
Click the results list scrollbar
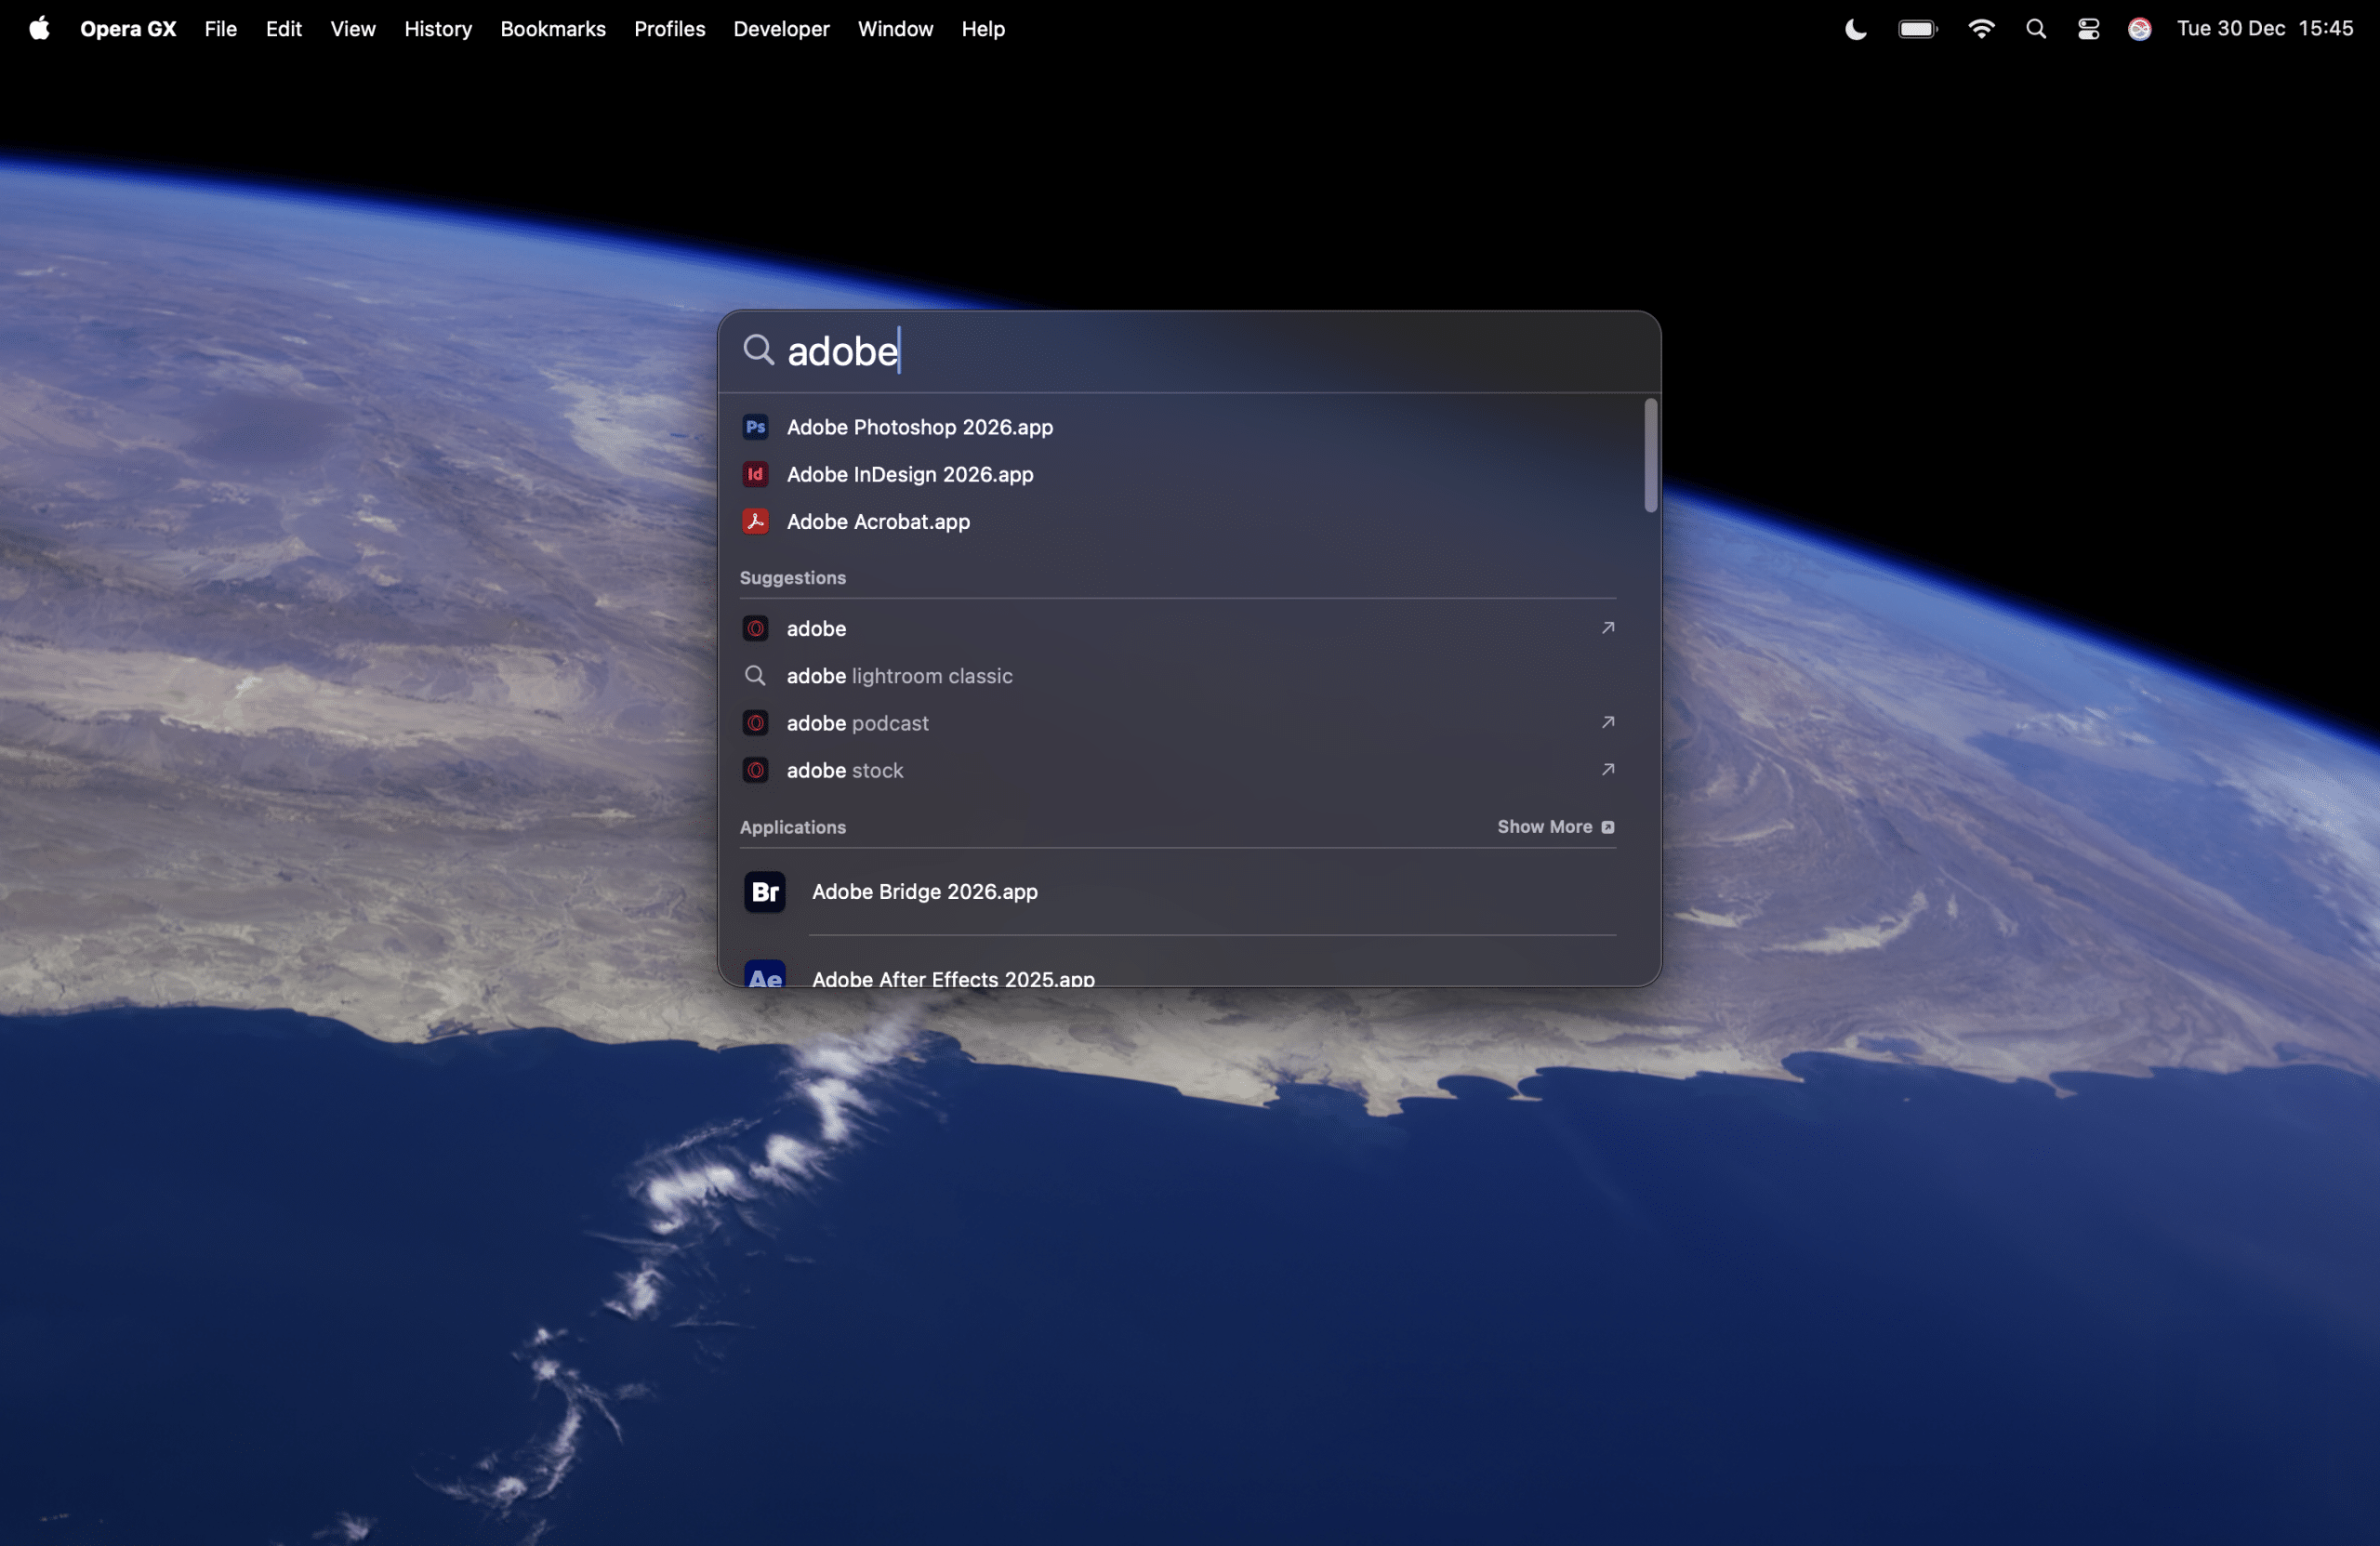(x=1650, y=456)
